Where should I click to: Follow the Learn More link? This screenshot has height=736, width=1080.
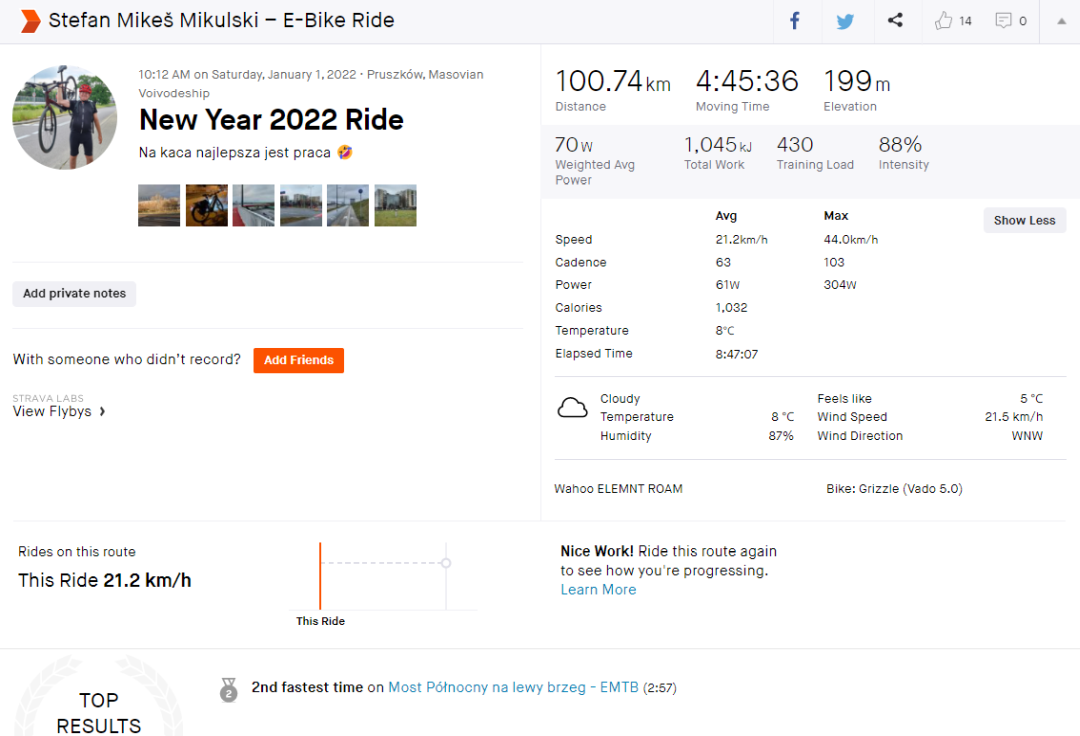click(598, 589)
